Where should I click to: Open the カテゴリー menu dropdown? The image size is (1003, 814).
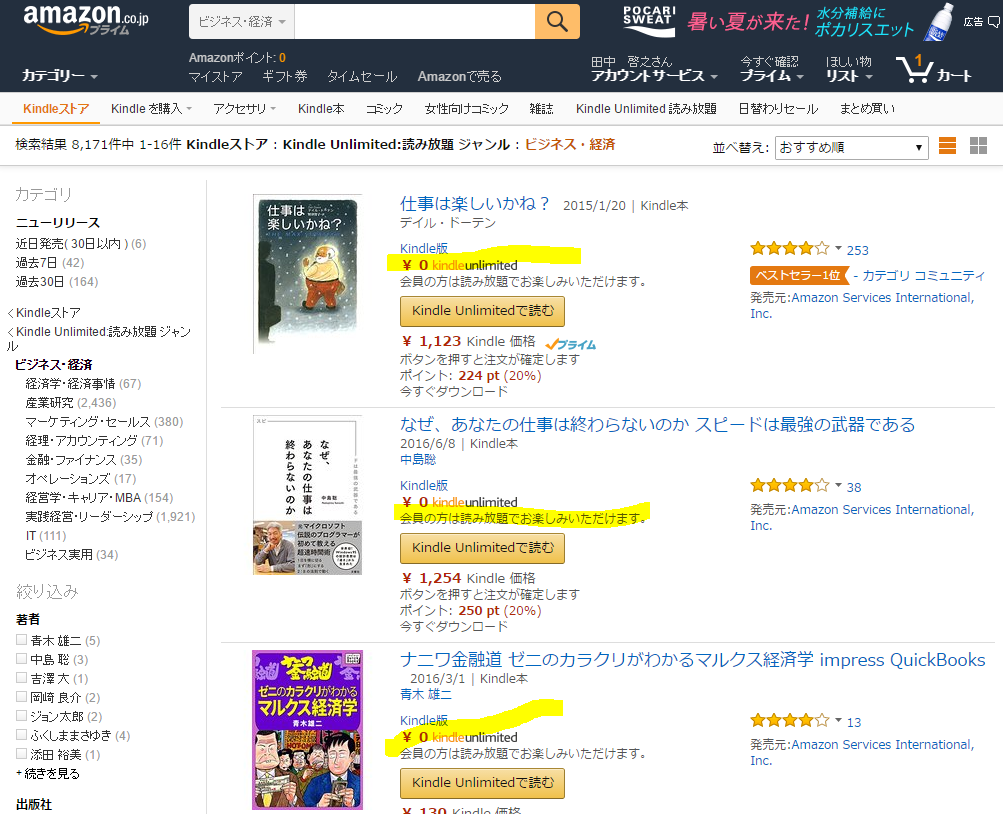click(x=60, y=75)
